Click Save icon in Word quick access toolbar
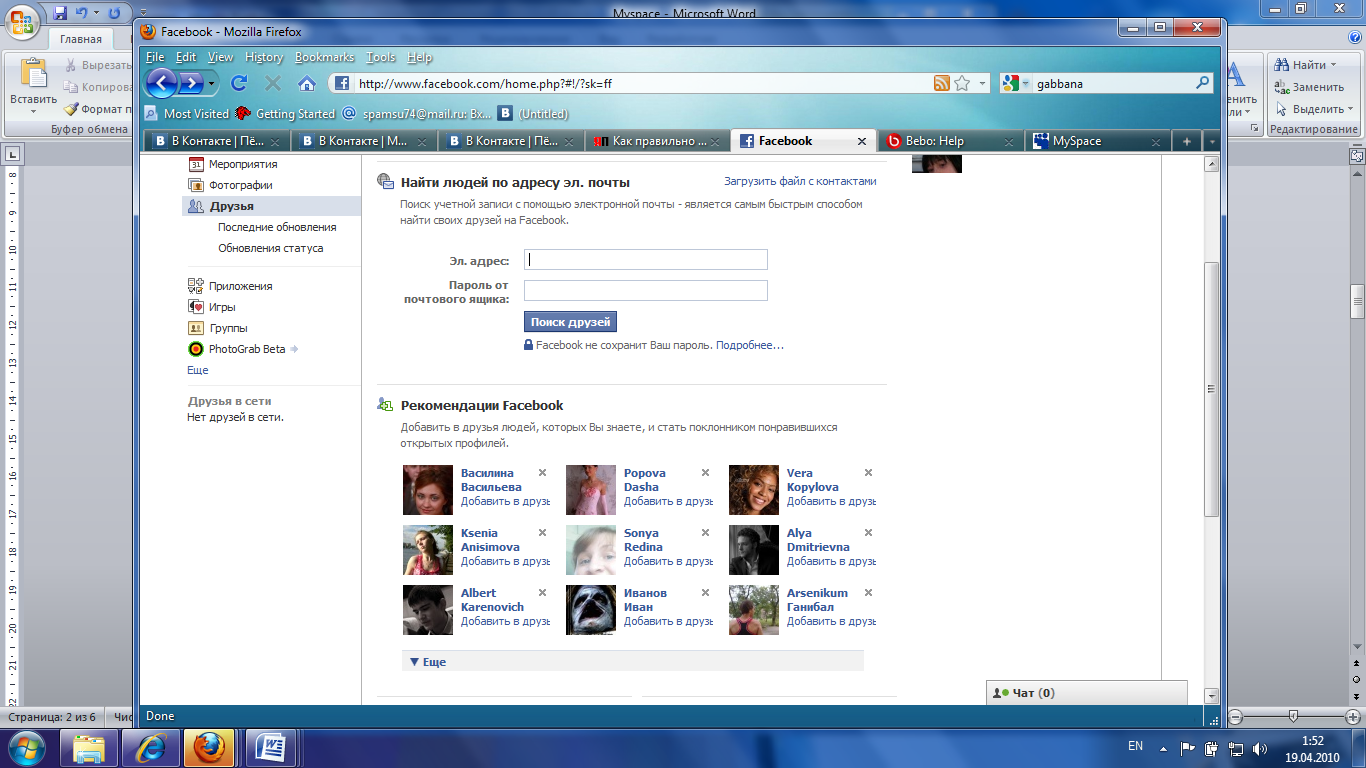The width and height of the screenshot is (1366, 768). [x=60, y=13]
